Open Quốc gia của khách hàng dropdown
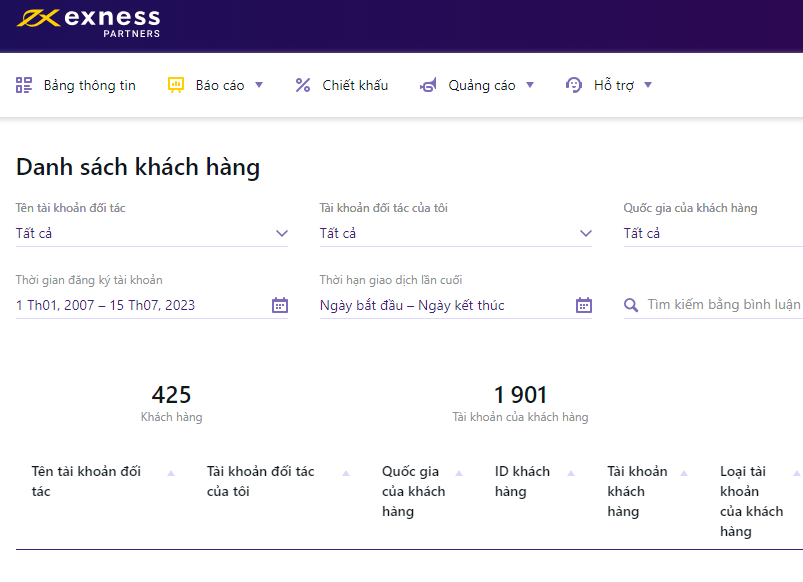803x582 pixels. pyautogui.click(x=713, y=234)
